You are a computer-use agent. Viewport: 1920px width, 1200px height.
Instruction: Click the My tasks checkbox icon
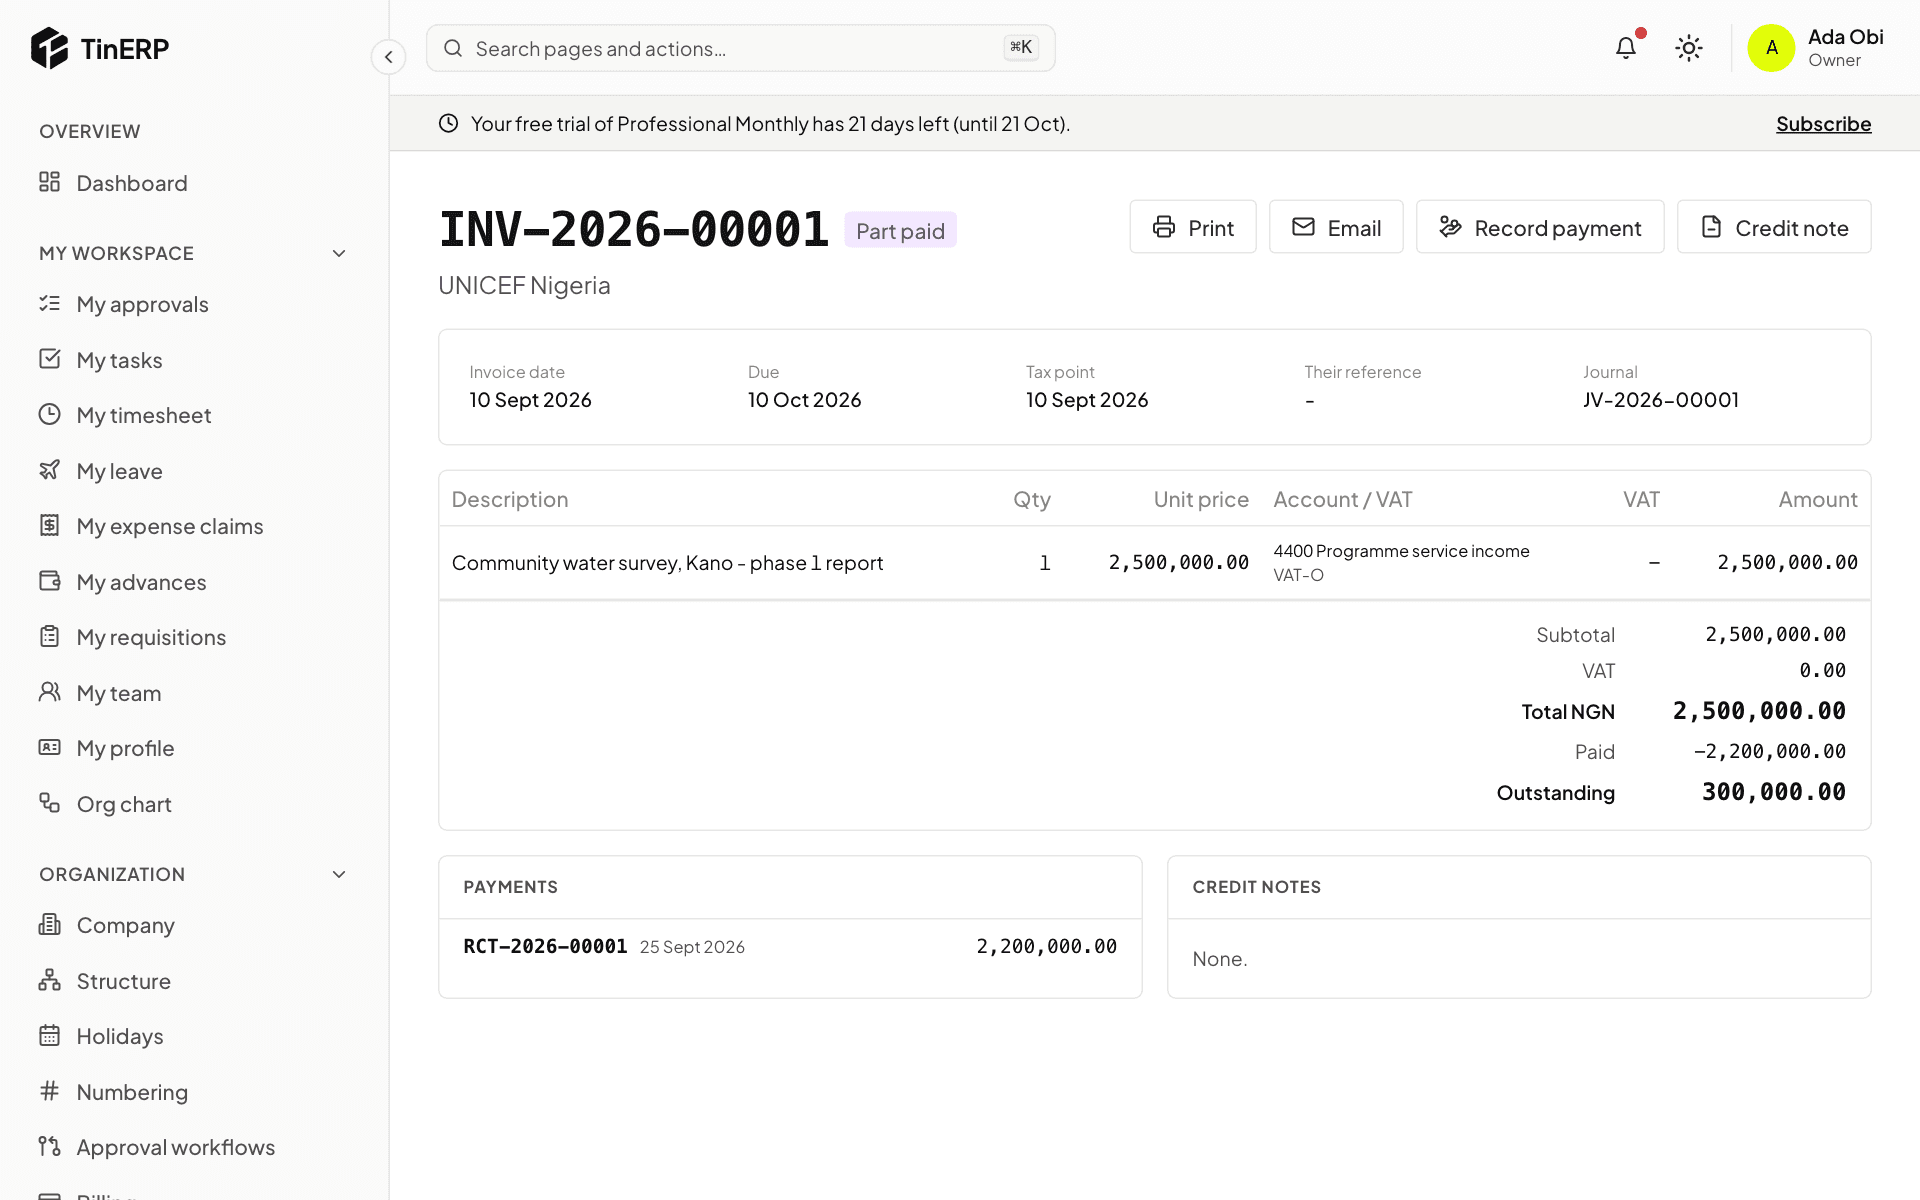click(x=49, y=359)
